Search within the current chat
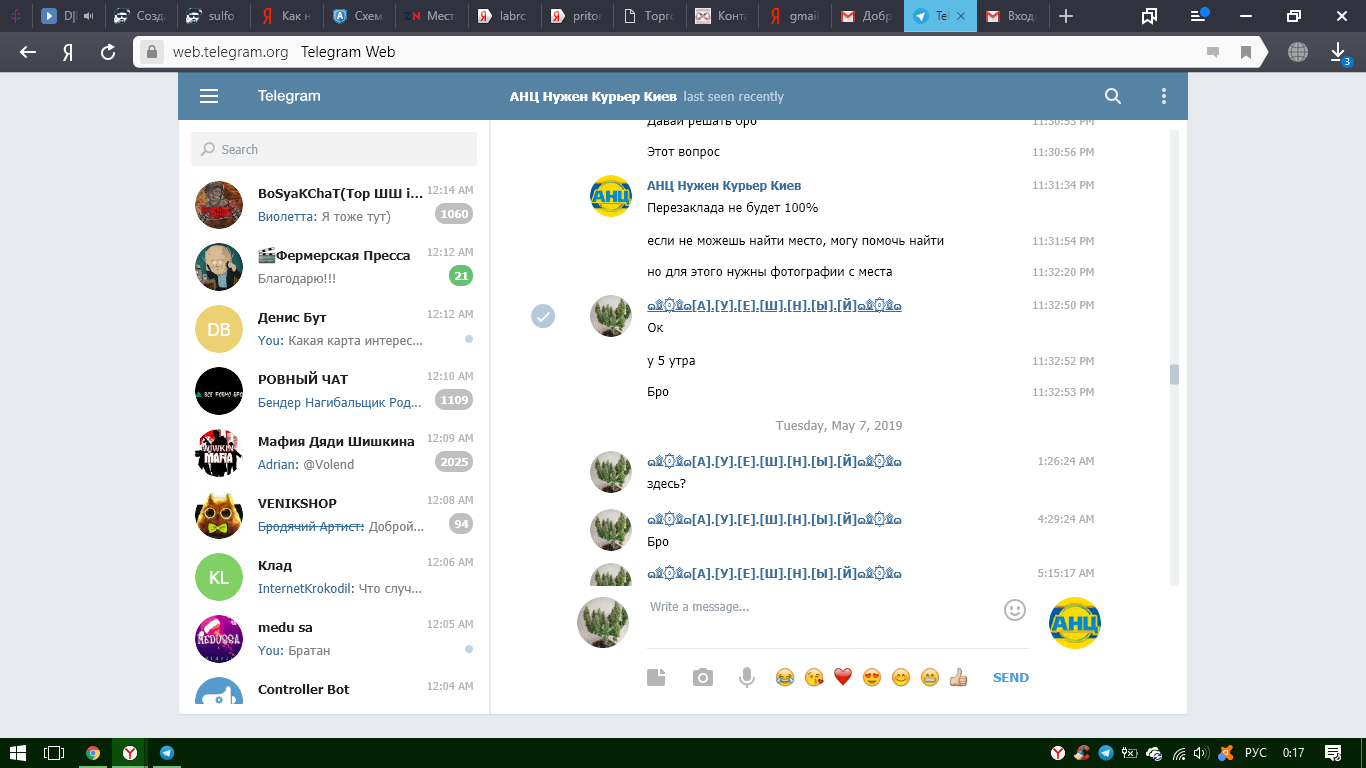The height and width of the screenshot is (768, 1366). [1113, 96]
